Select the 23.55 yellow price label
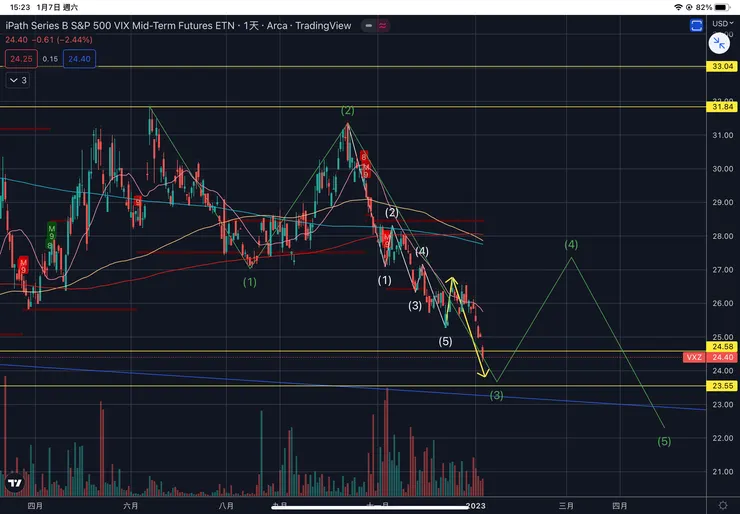This screenshot has width=740, height=514. coord(722,386)
